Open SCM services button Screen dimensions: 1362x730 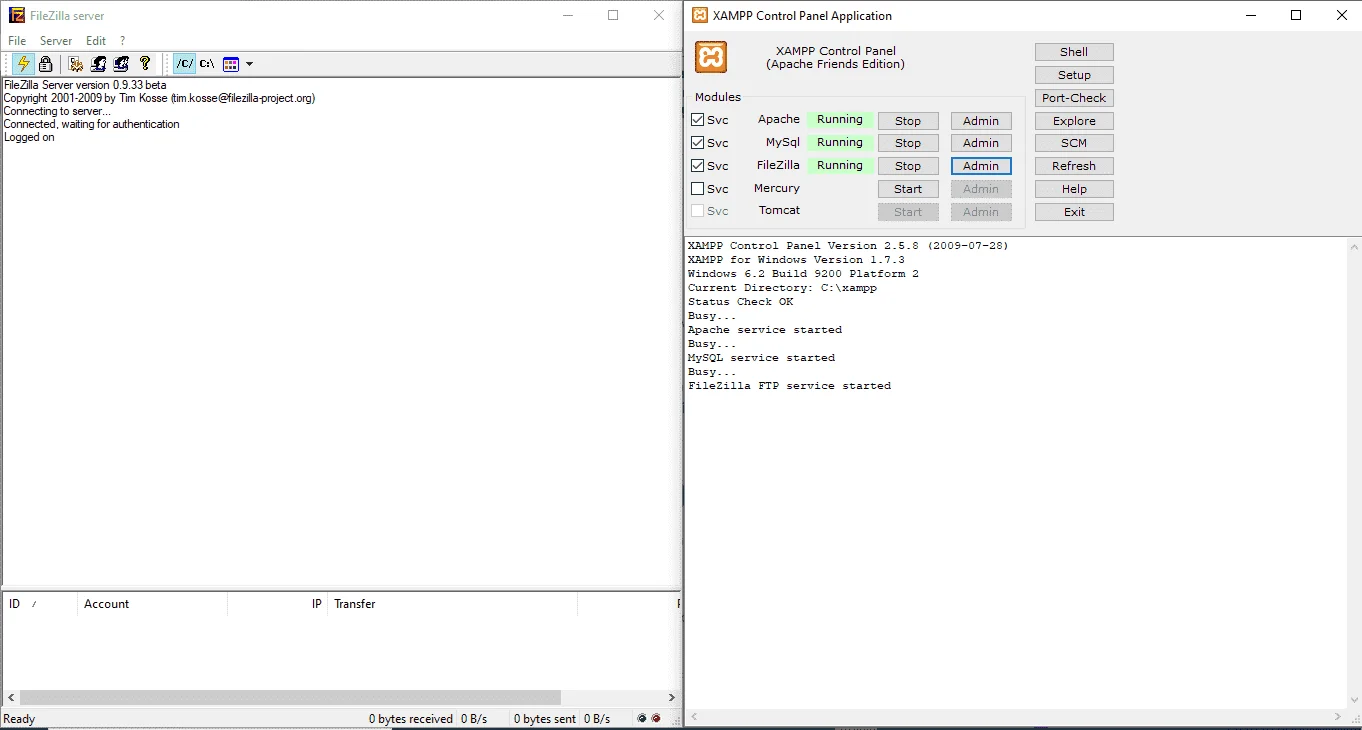(1074, 143)
